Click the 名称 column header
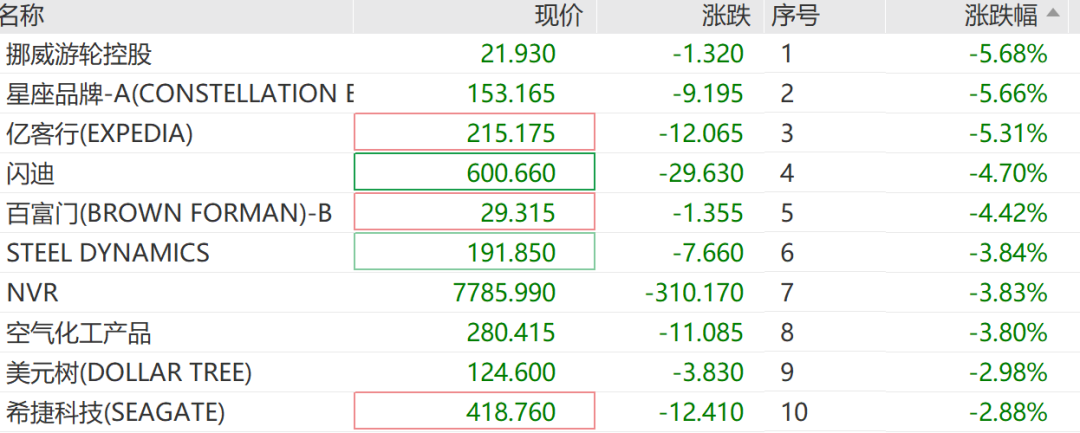 pyautogui.click(x=22, y=15)
